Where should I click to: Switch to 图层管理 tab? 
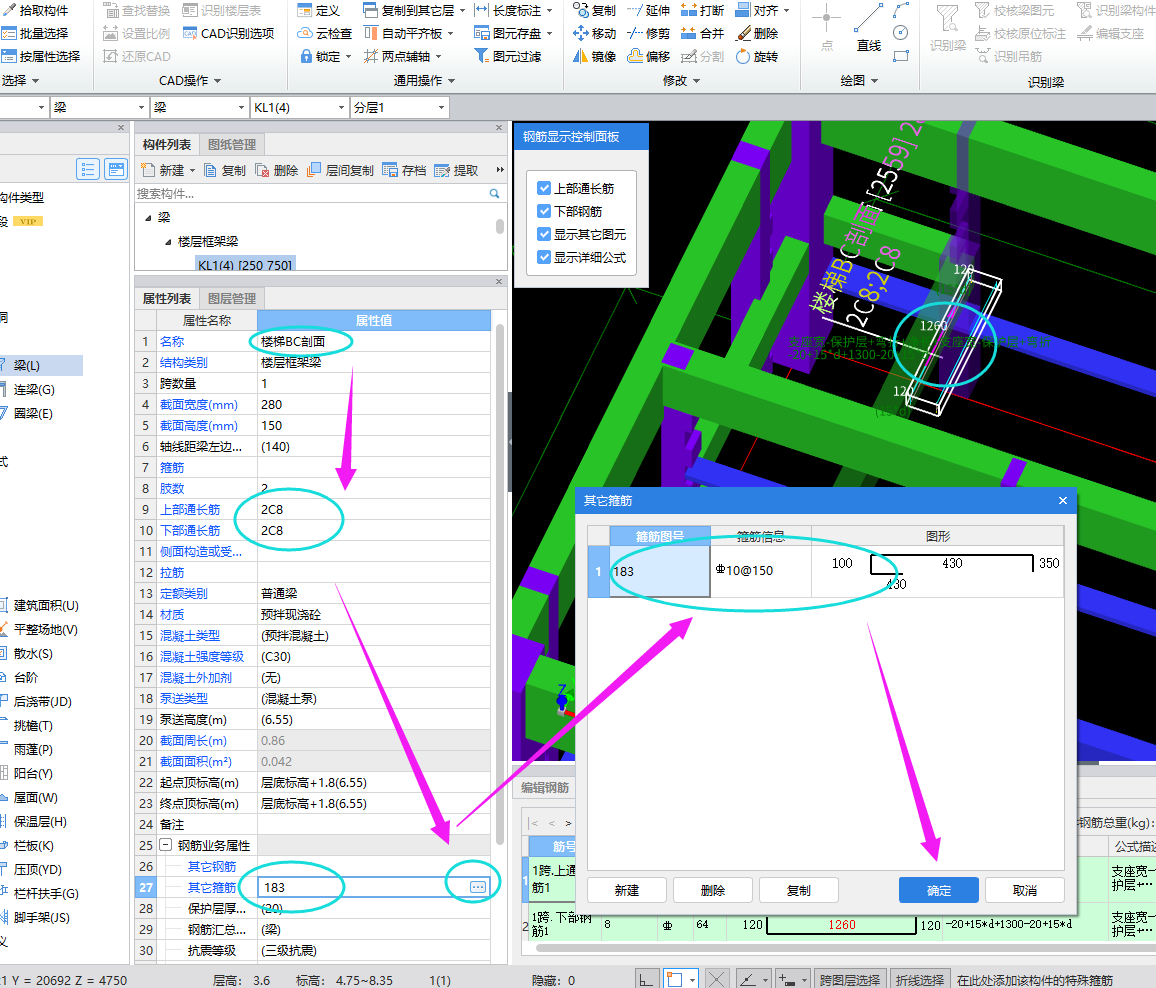coord(231,299)
